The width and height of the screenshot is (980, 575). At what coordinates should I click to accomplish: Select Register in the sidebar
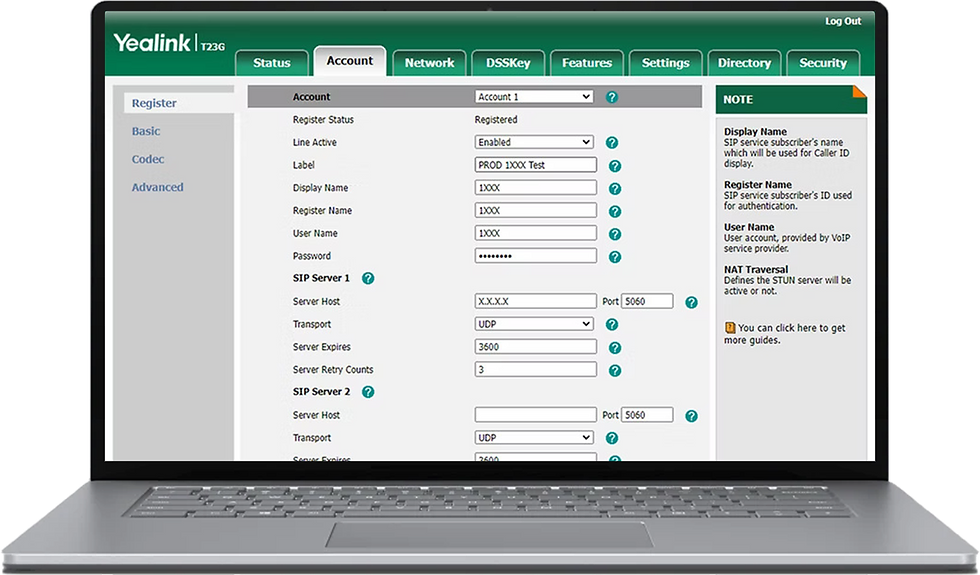(x=178, y=103)
